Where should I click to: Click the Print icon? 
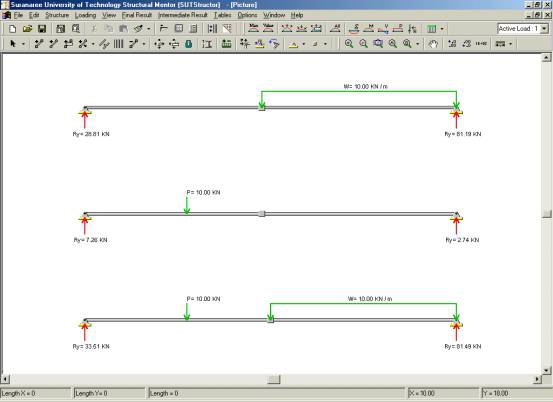click(x=61, y=29)
